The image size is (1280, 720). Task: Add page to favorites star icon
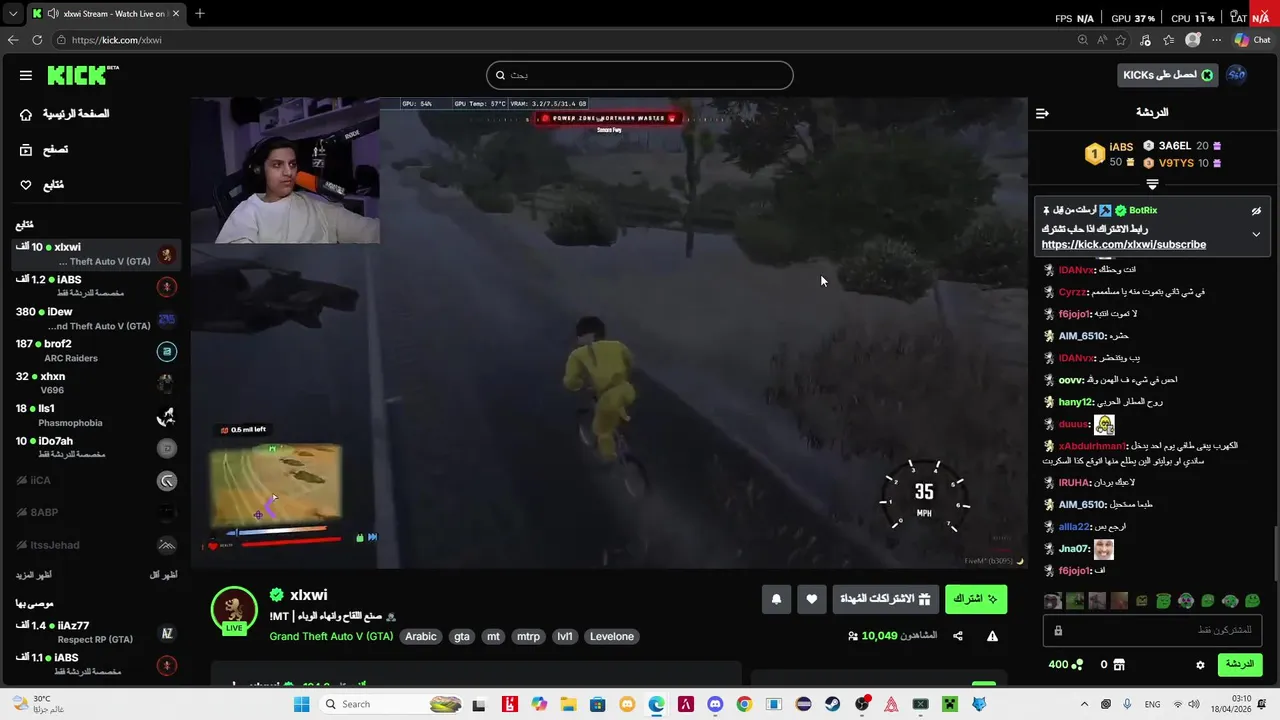pos(1120,40)
